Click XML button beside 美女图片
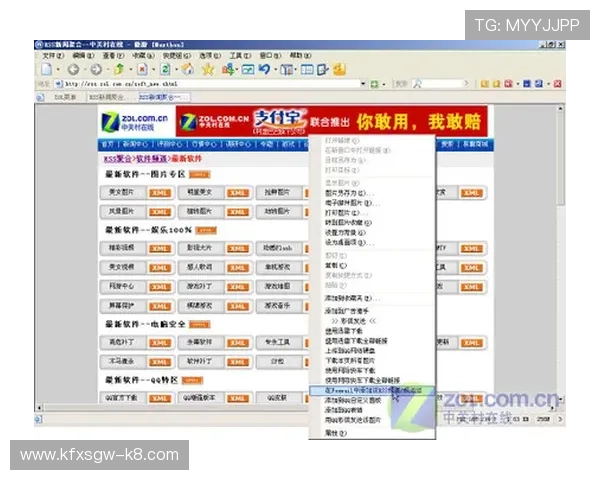600x480 pixels. coord(160,193)
